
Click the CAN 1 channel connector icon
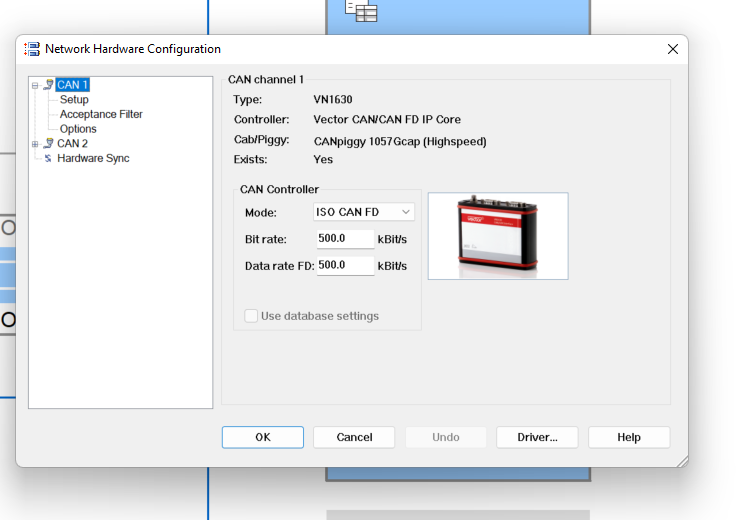click(x=48, y=85)
